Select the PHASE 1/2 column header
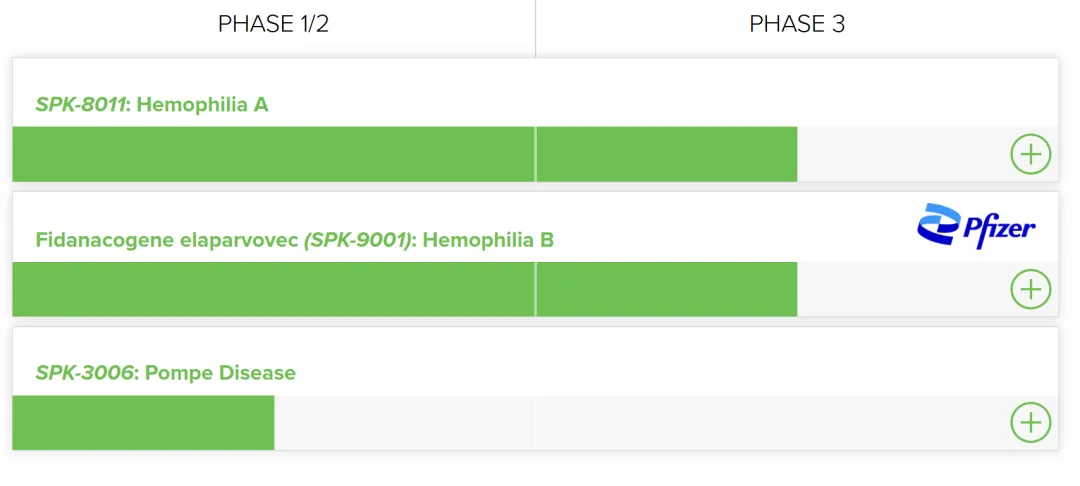 (273, 24)
